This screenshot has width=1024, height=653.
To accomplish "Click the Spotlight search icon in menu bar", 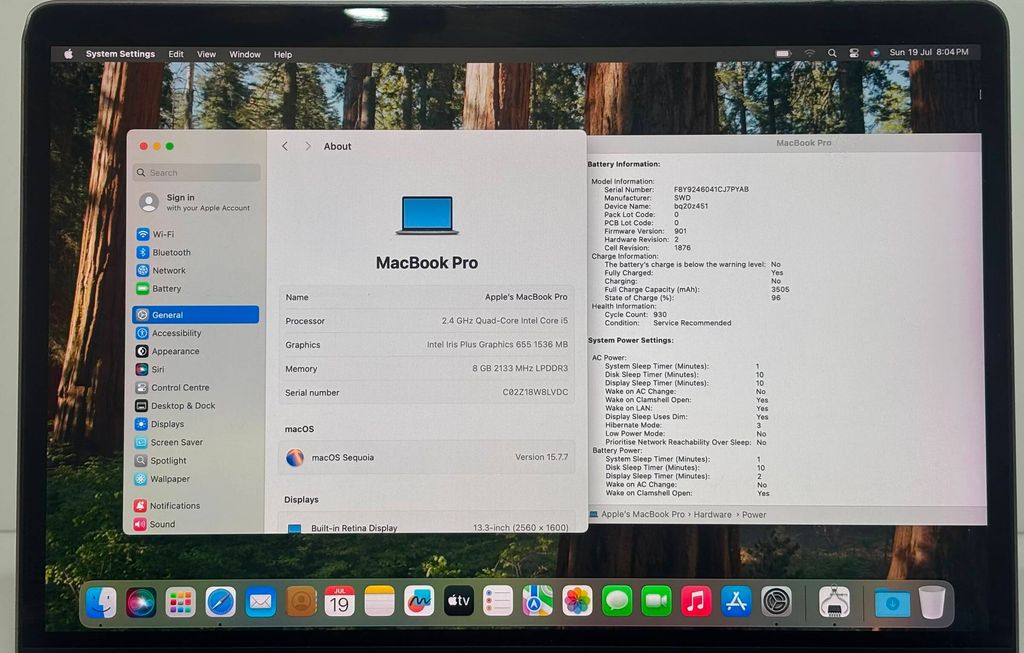I will click(832, 53).
